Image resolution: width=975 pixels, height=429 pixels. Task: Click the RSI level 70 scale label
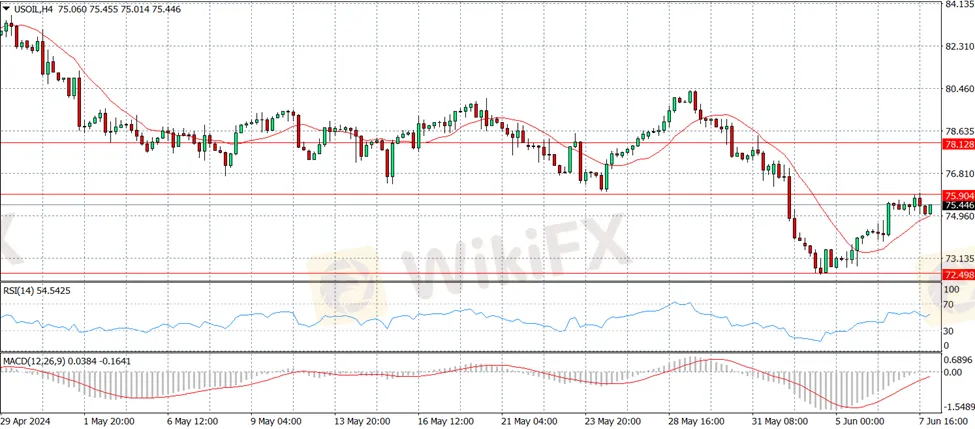[949, 321]
